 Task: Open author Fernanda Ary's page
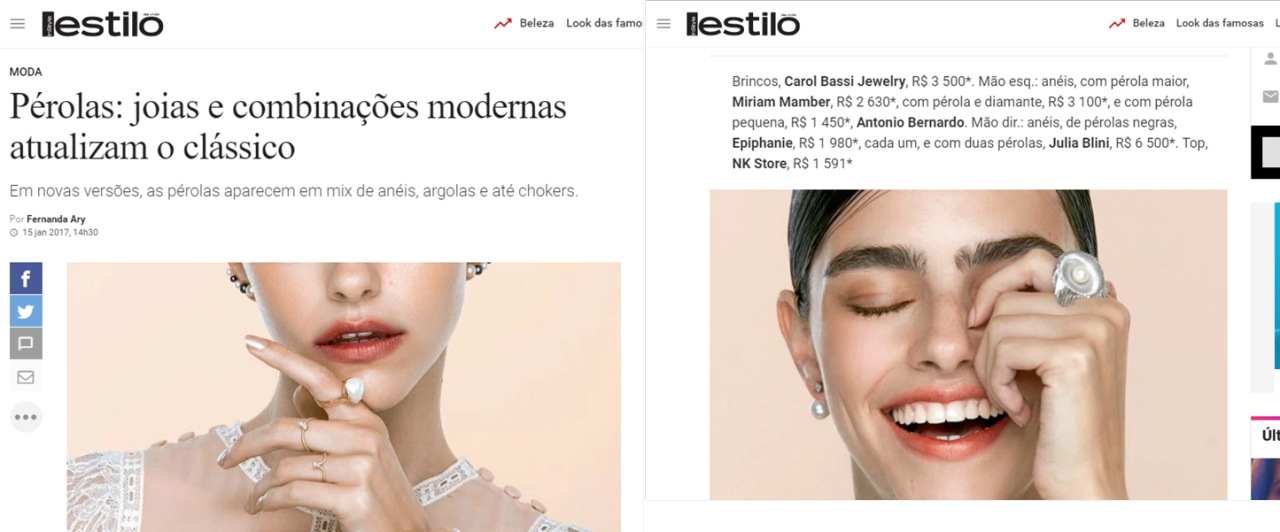pyautogui.click(x=57, y=218)
